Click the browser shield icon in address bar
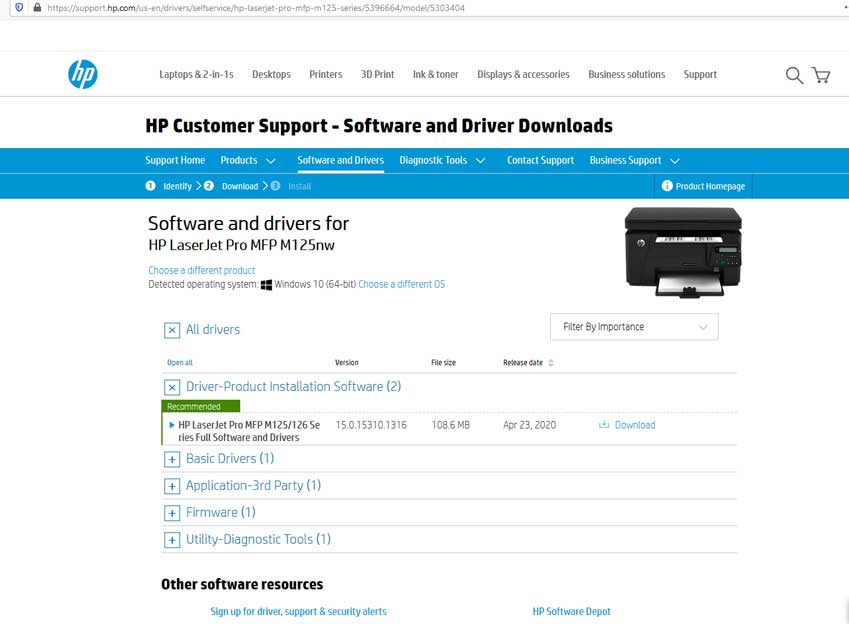This screenshot has width=849, height=624. pos(19,8)
